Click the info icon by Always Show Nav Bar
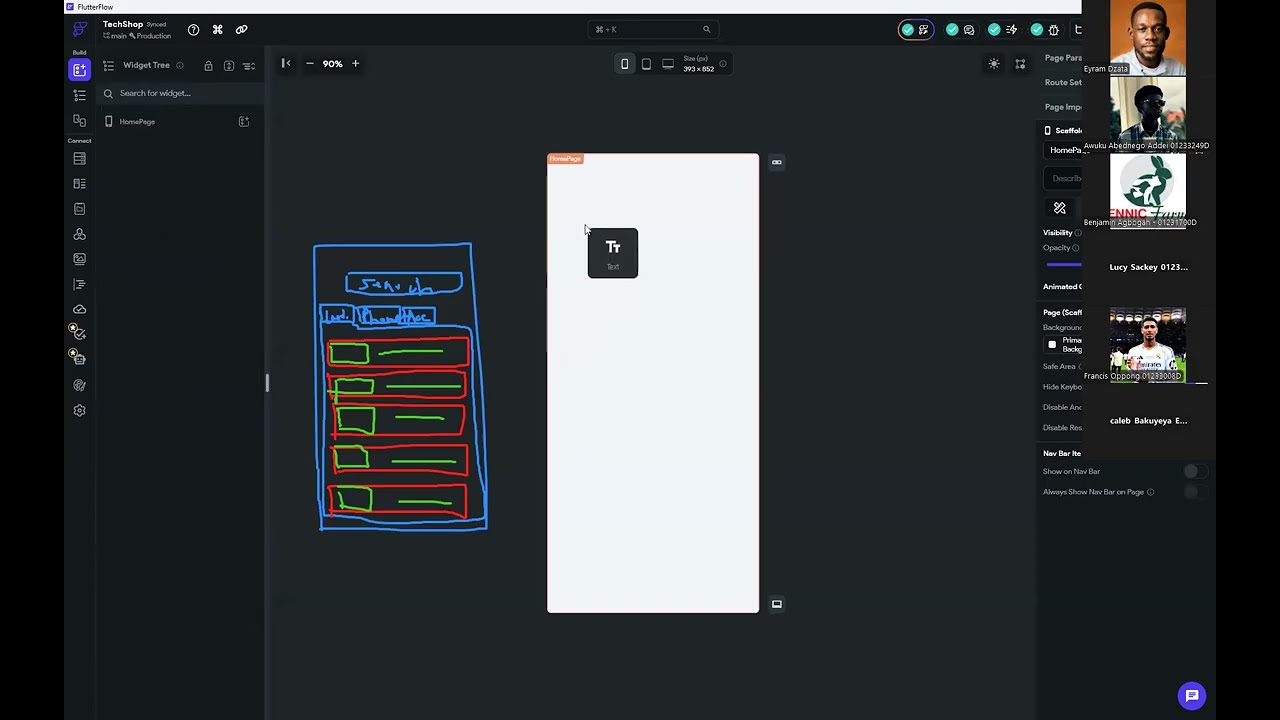The width and height of the screenshot is (1280, 720). tap(1150, 492)
